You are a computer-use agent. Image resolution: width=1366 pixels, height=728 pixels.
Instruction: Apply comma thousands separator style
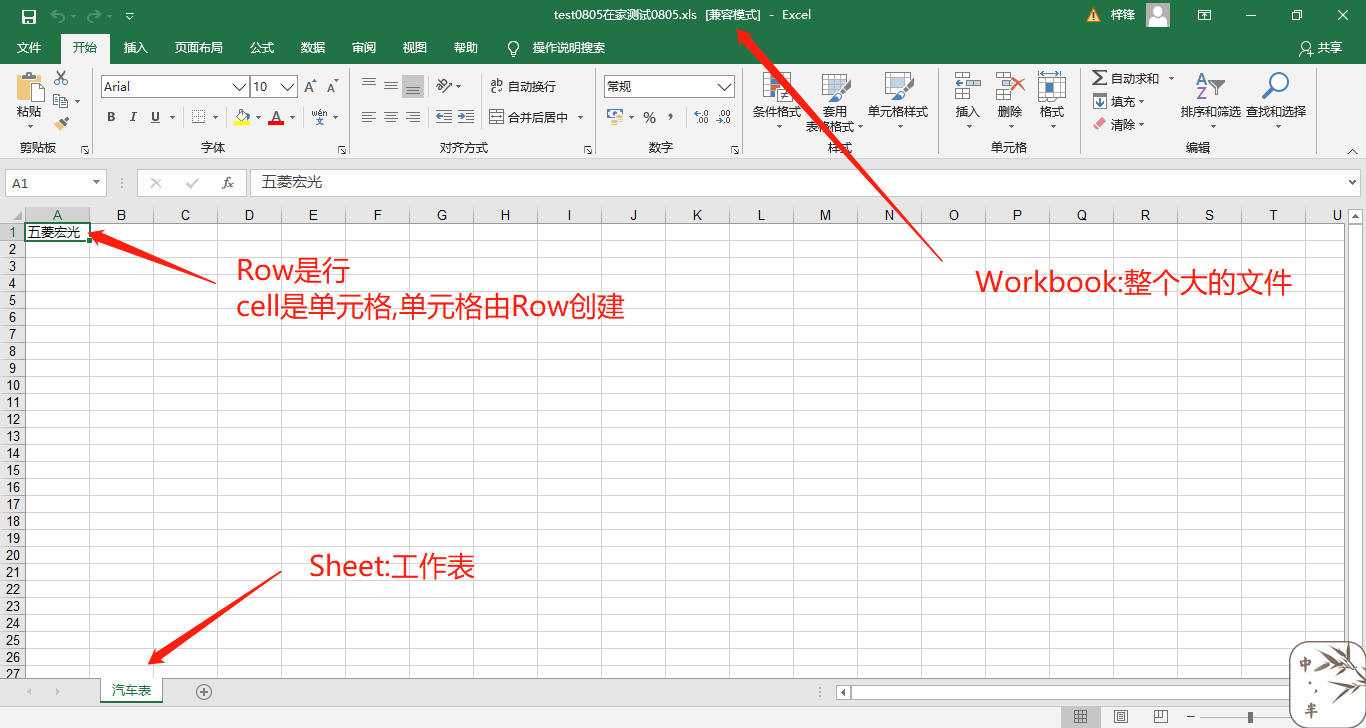coord(671,117)
